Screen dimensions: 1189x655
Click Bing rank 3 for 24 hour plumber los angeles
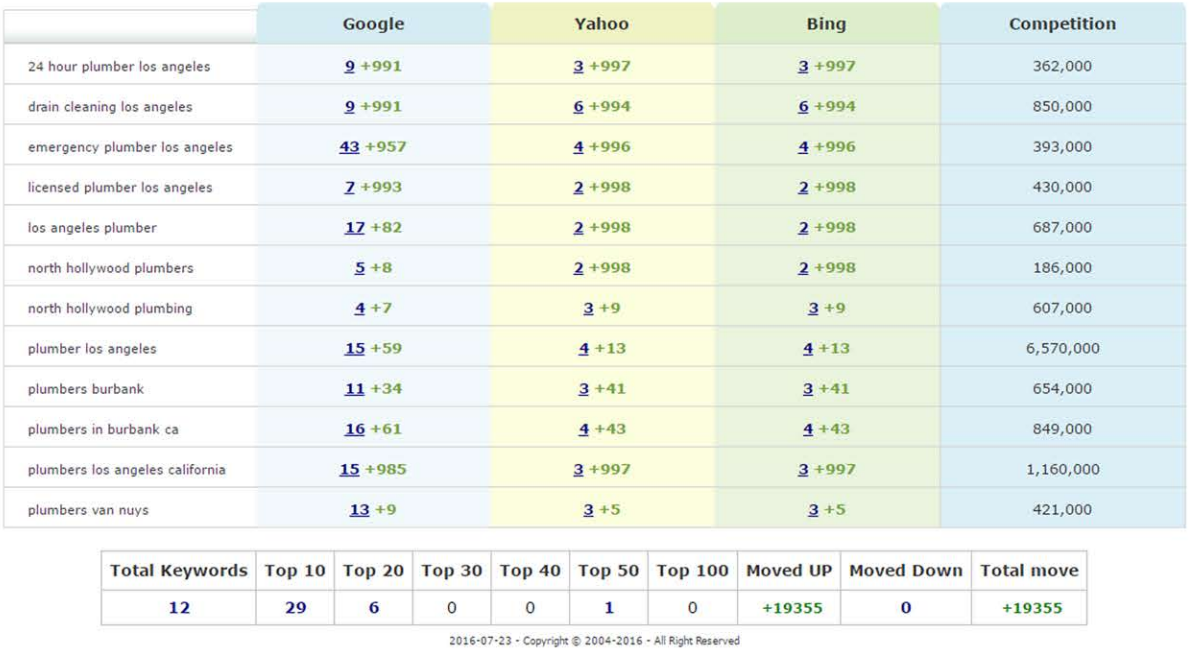tap(803, 66)
